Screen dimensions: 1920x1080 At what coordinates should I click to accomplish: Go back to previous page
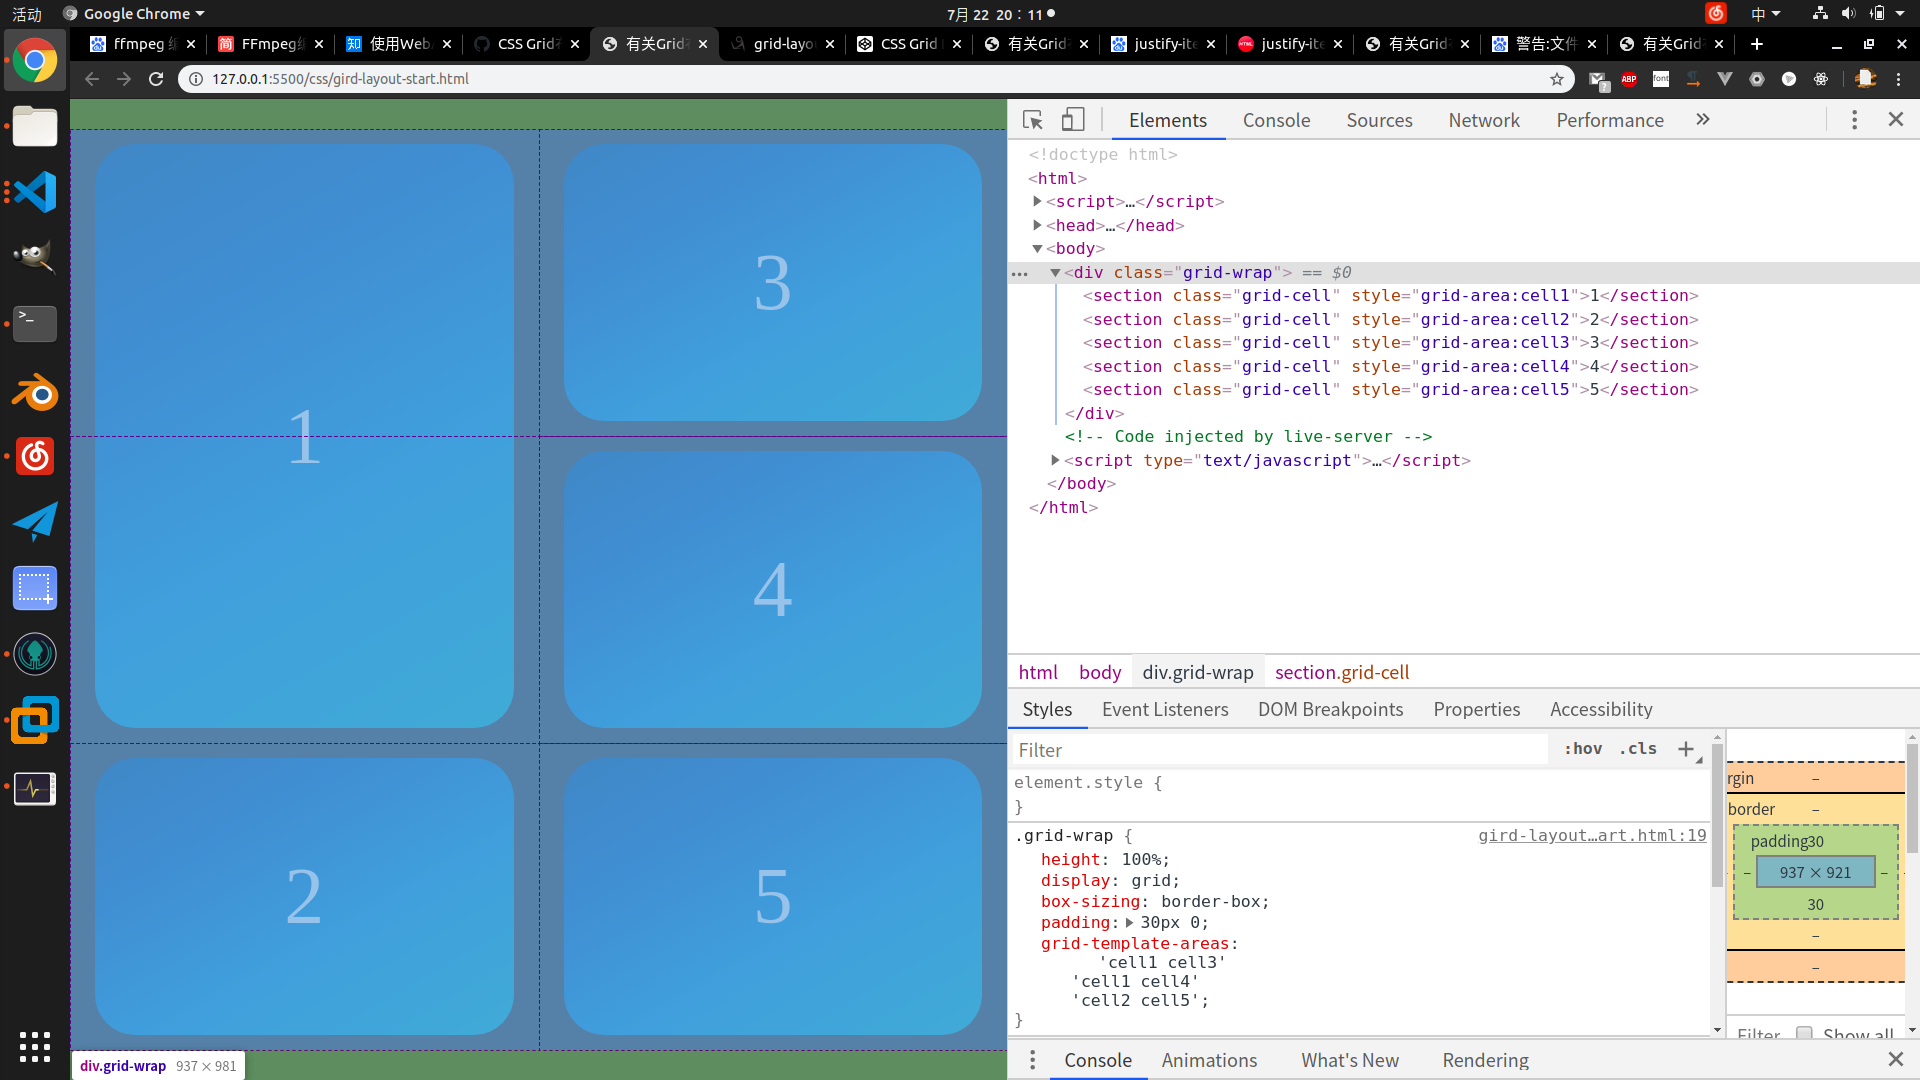click(92, 79)
